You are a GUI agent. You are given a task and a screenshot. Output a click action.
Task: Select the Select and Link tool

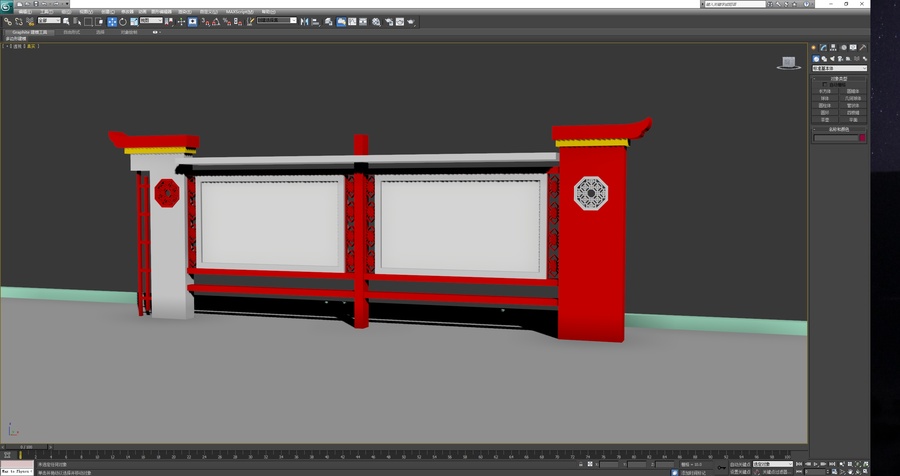coord(7,22)
